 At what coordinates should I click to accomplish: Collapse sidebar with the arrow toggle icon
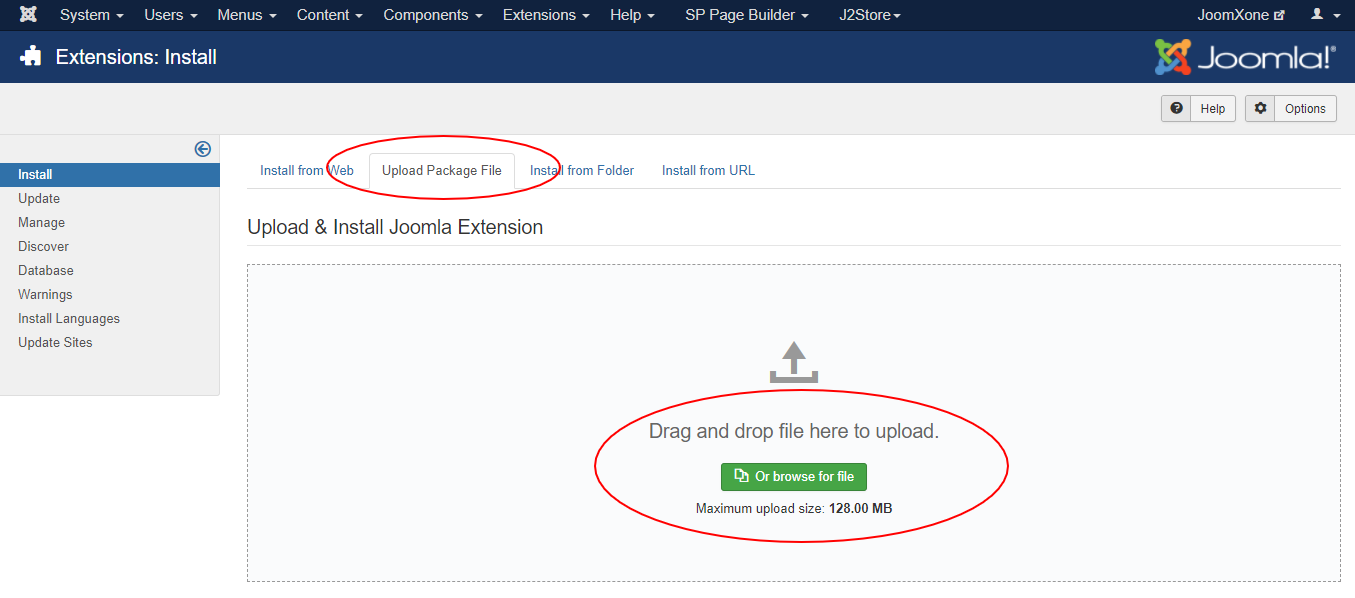pos(203,149)
